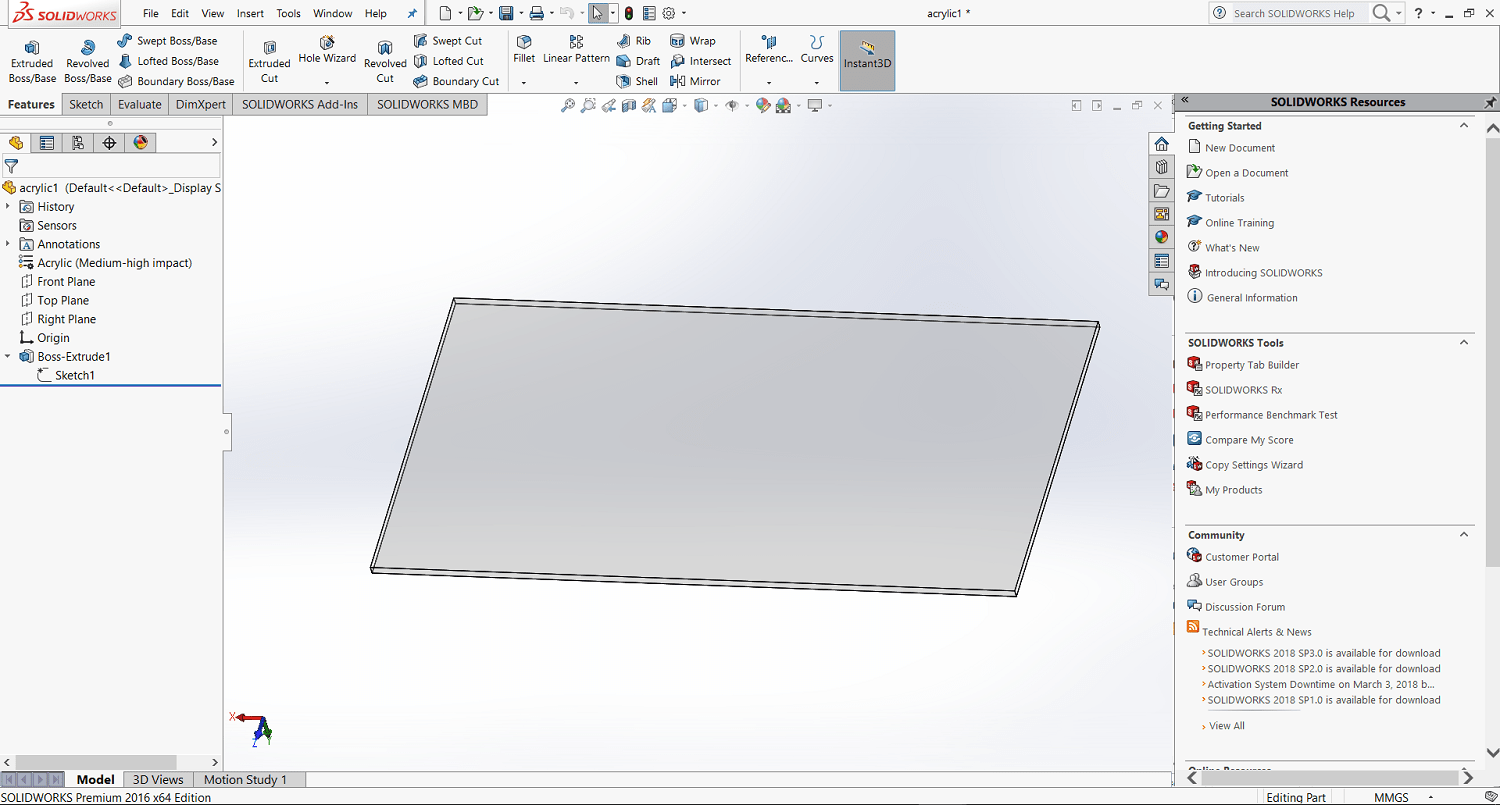Click the Search SOLIDWORKS Help field
Image resolution: width=1500 pixels, height=805 pixels.
[x=1297, y=13]
